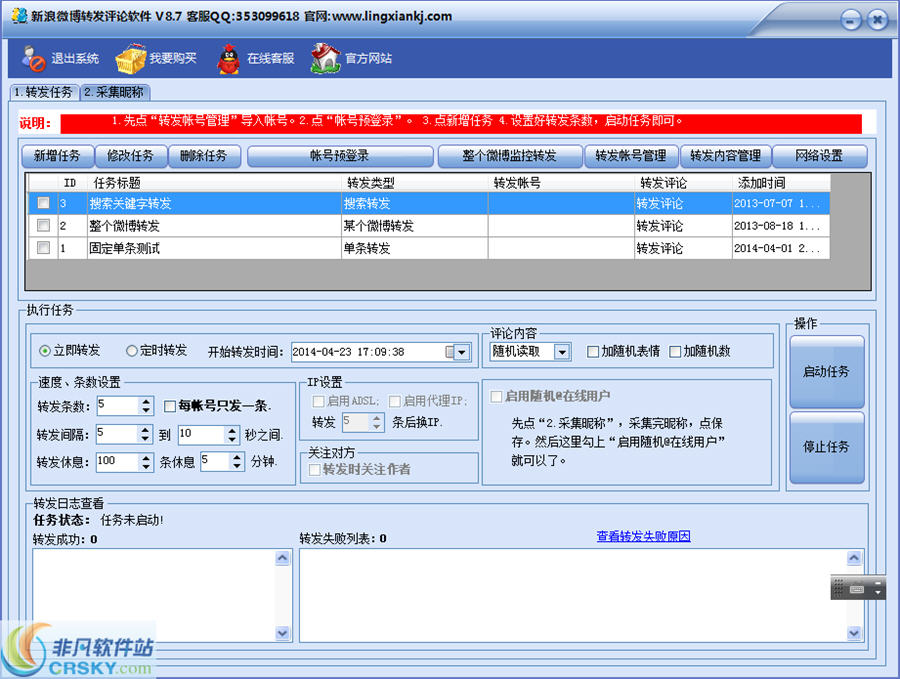Click the 修改任务 button
This screenshot has width=900, height=679.
131,156
